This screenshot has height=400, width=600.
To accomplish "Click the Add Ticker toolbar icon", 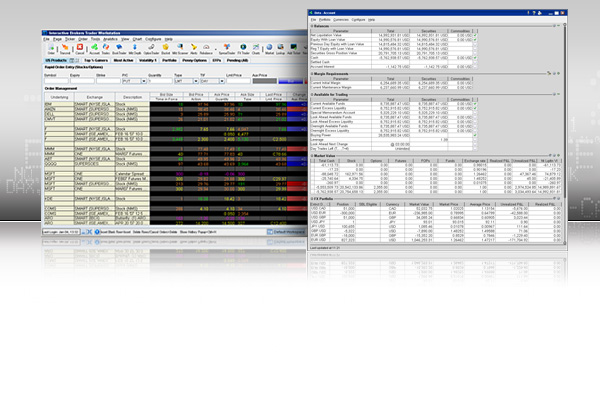I will [x=293, y=47].
